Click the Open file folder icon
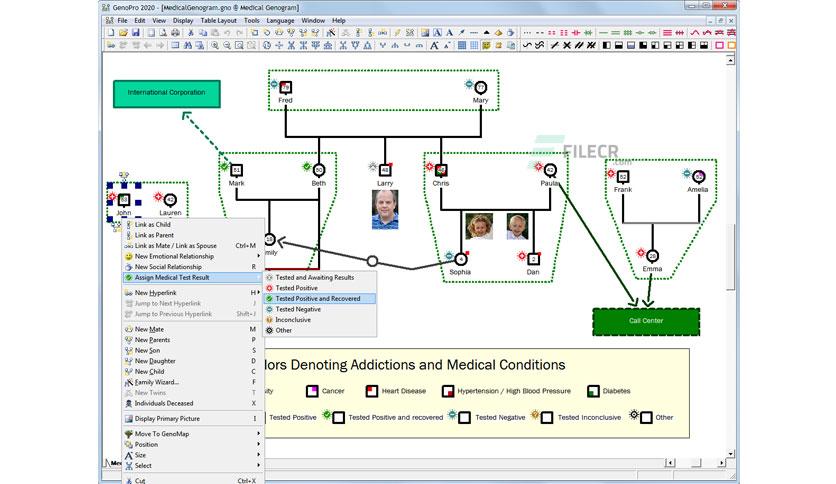Screen dimensions: 836x484 click(x=123, y=33)
